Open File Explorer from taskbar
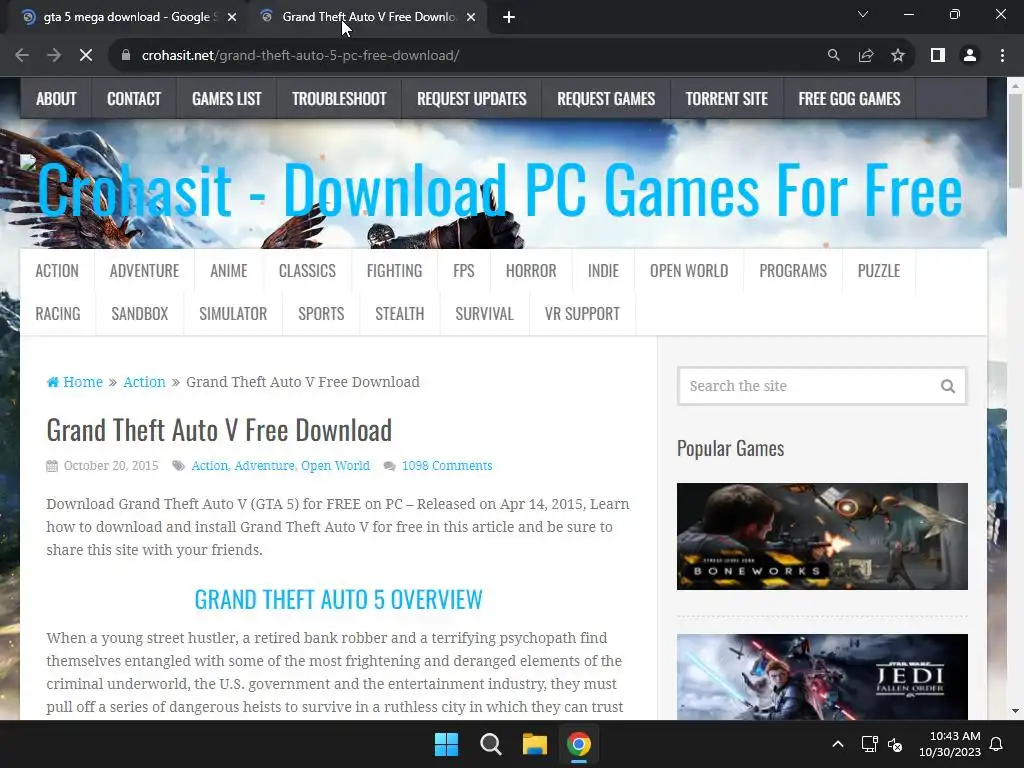This screenshot has height=768, width=1024. tap(534, 744)
